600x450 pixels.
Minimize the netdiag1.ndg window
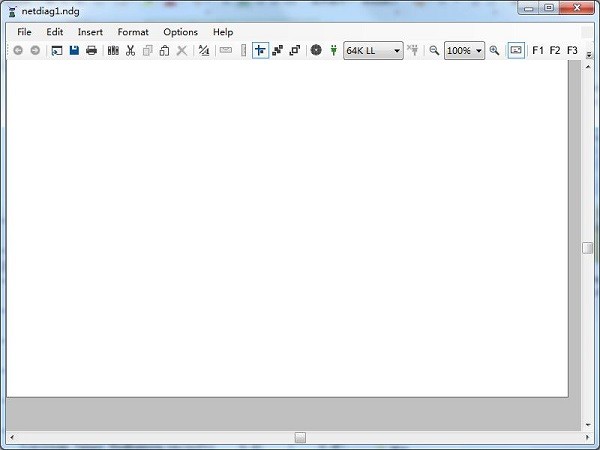(528, 8)
